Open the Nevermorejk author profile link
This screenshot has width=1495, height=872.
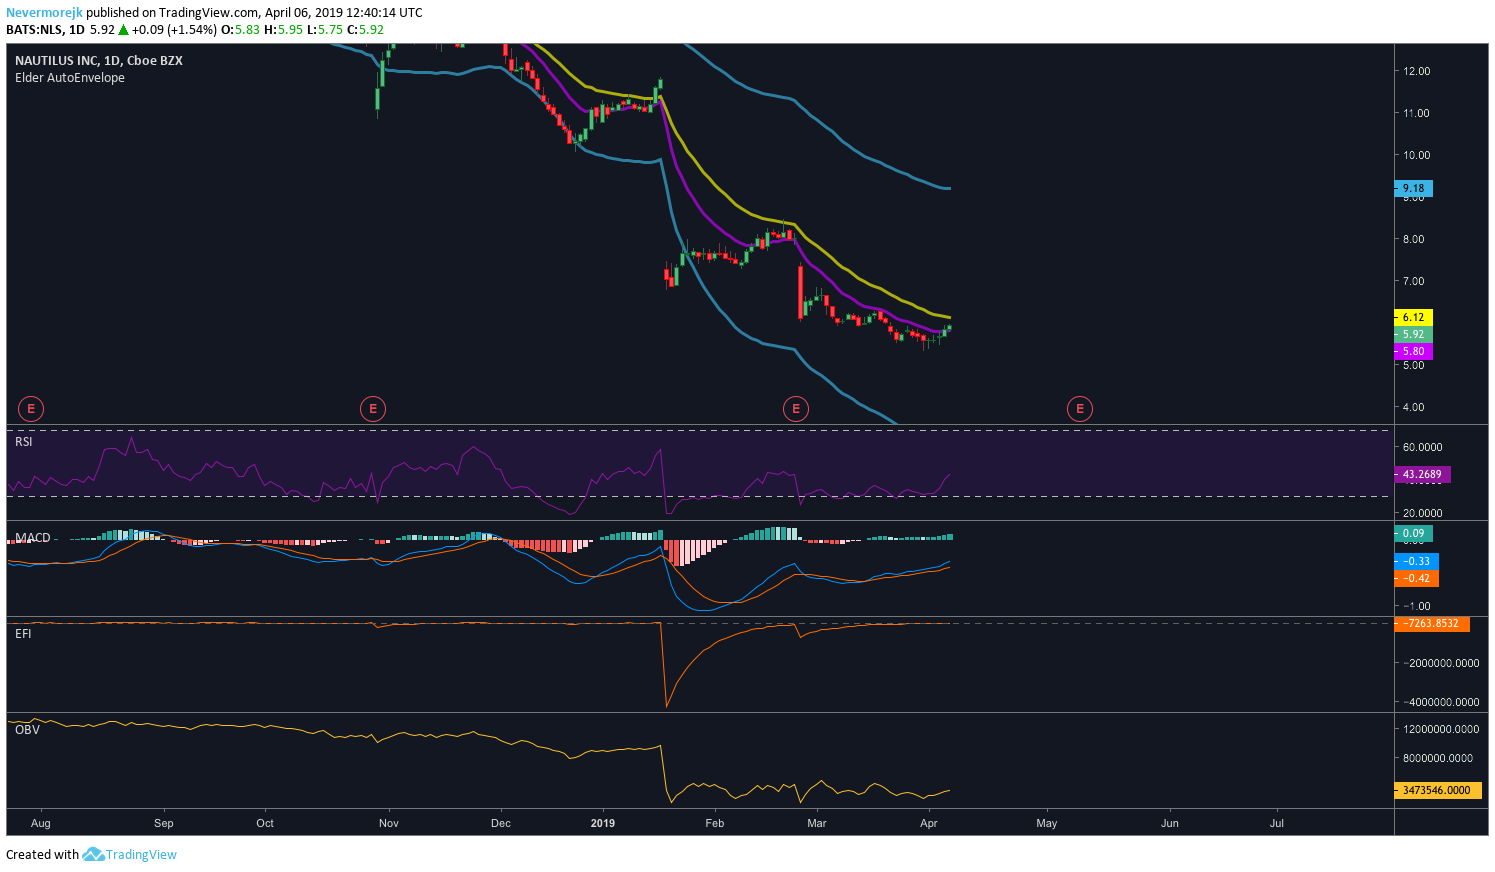point(44,13)
